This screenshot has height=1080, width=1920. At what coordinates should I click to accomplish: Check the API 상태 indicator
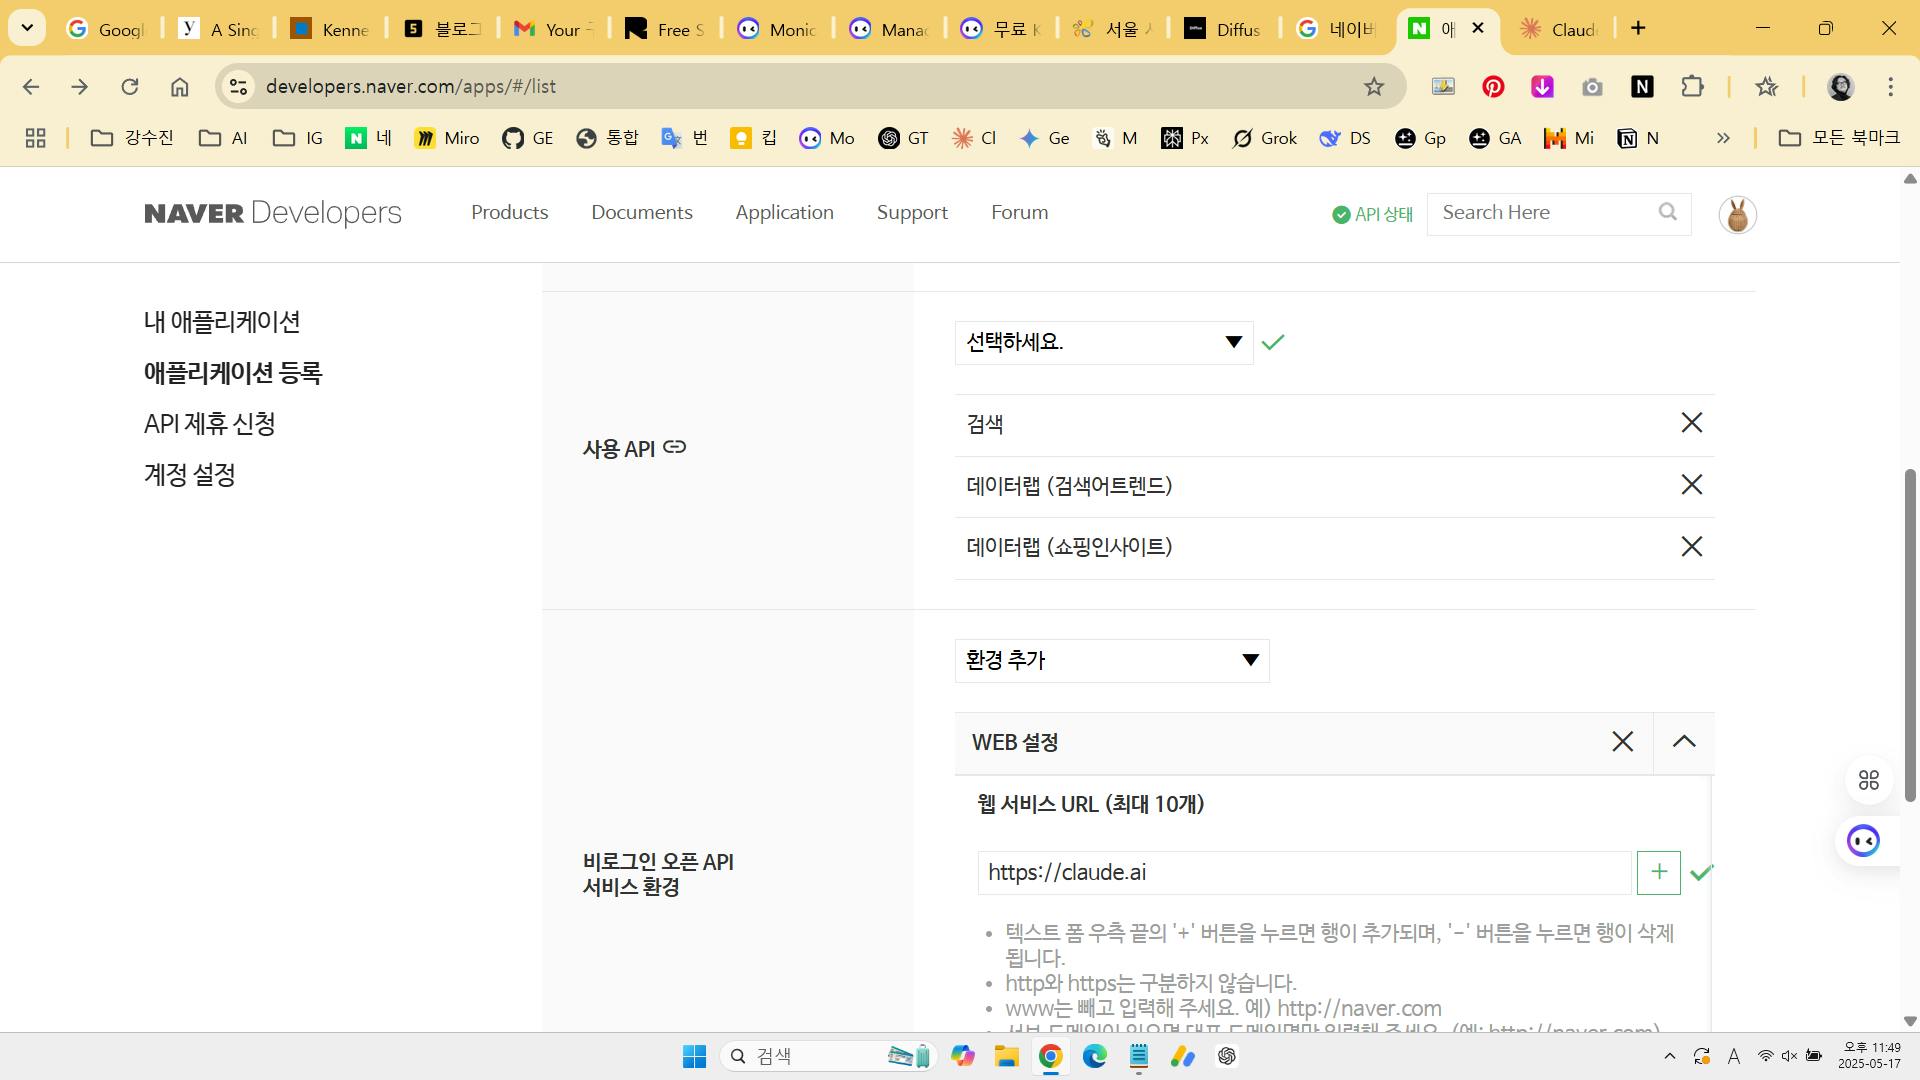pyautogui.click(x=1372, y=214)
